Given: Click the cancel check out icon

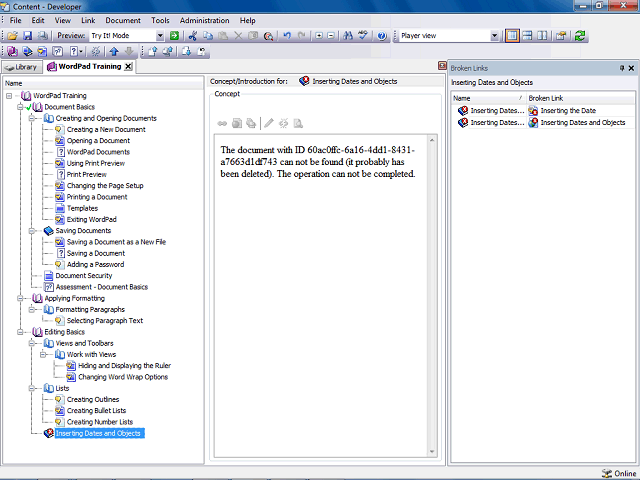Looking at the screenshot, I should tap(201, 51).
